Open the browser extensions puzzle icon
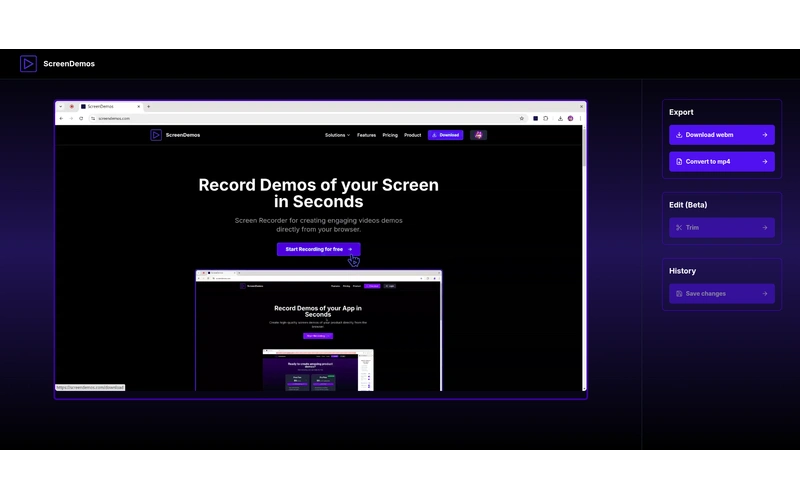Viewport: 800px width, 500px height. [545, 118]
